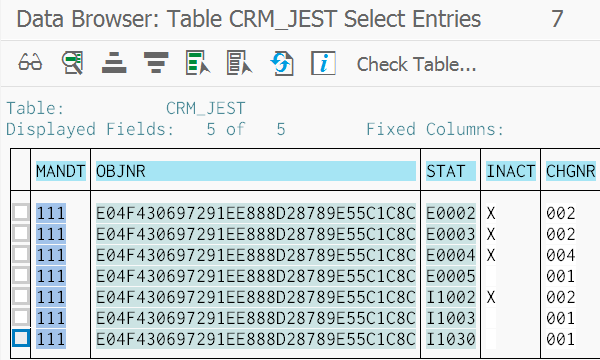Image resolution: width=600 pixels, height=360 pixels.
Task: Click the MANDT value 111 in row E0005
Action: [x=51, y=276]
